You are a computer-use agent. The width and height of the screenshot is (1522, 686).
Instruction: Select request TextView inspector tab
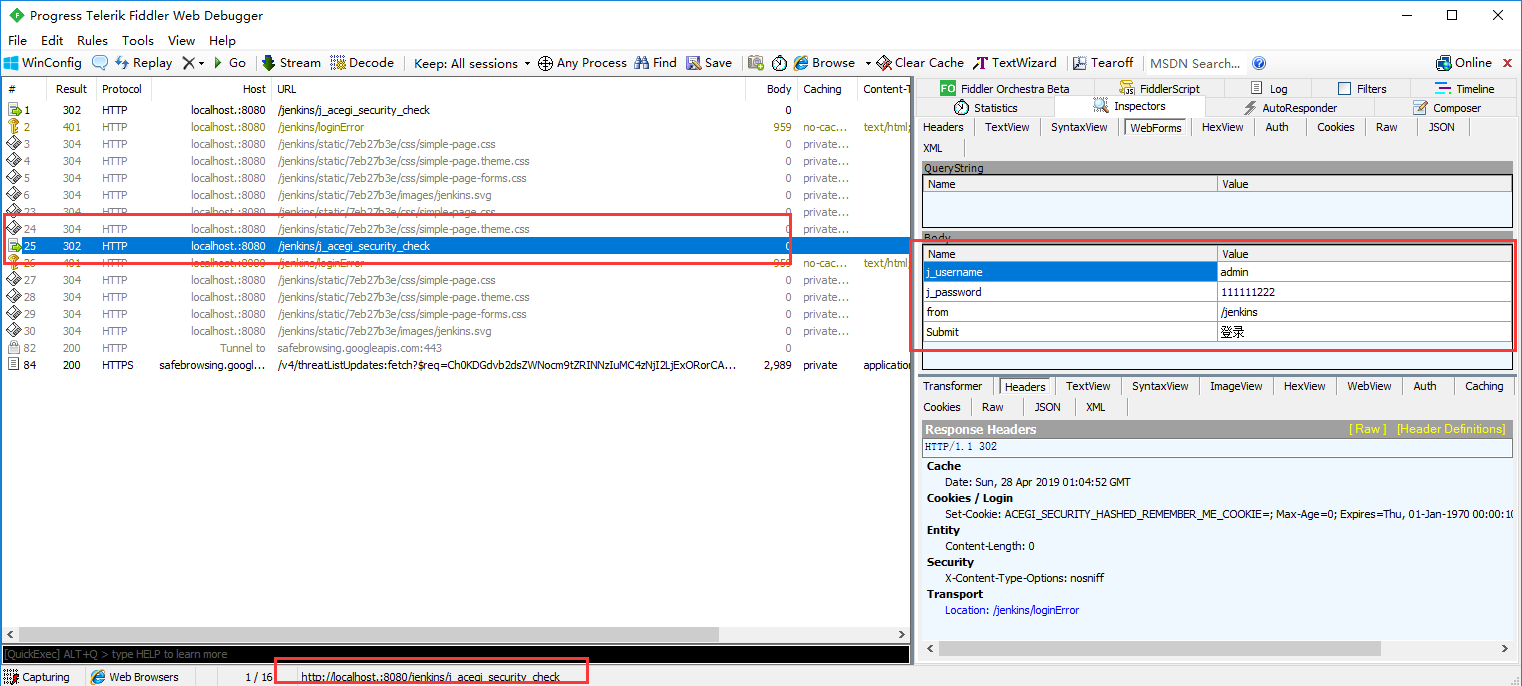tap(1007, 128)
